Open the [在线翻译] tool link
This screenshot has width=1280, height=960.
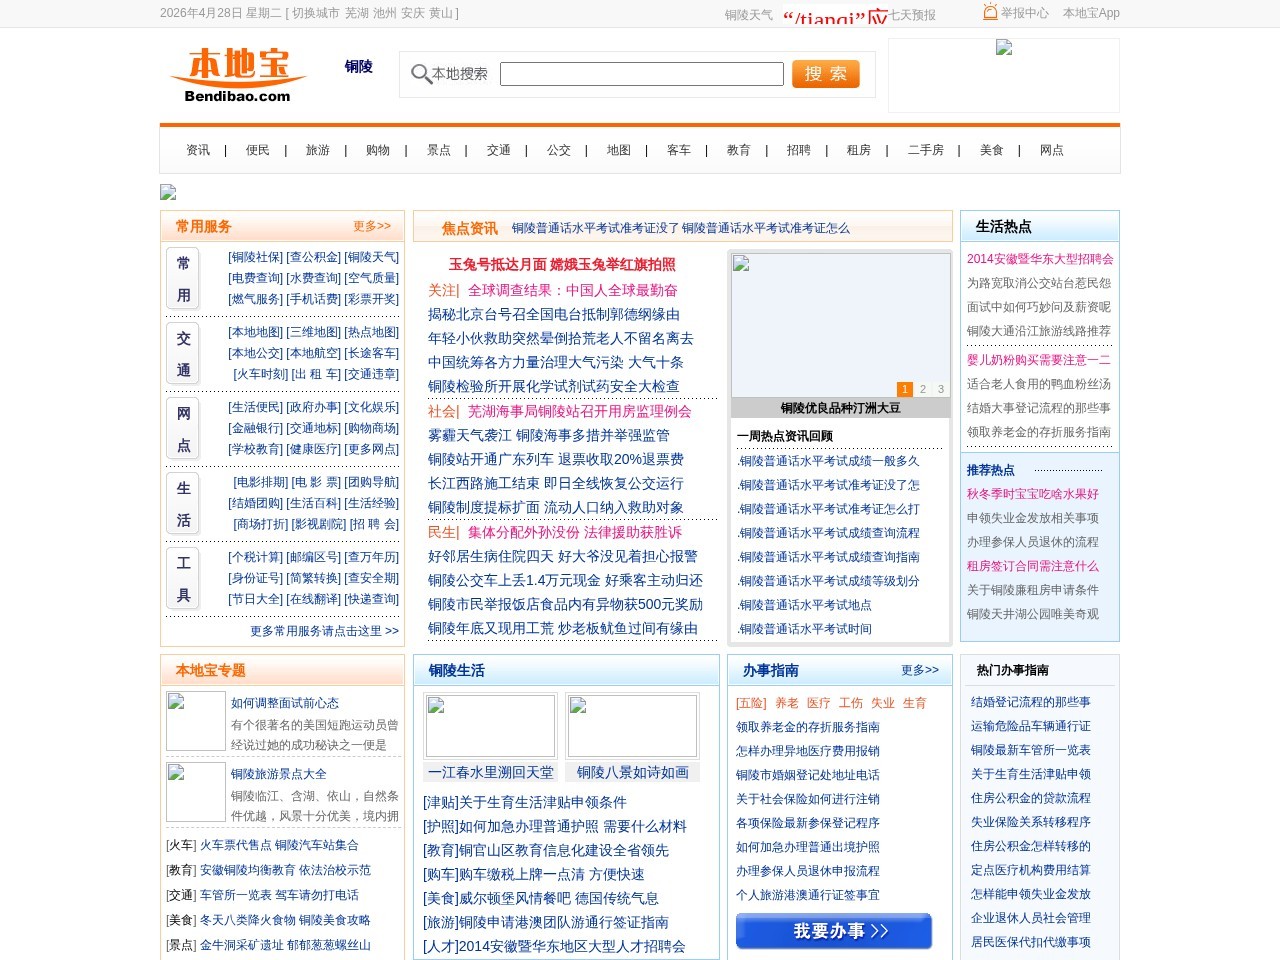[x=314, y=599]
